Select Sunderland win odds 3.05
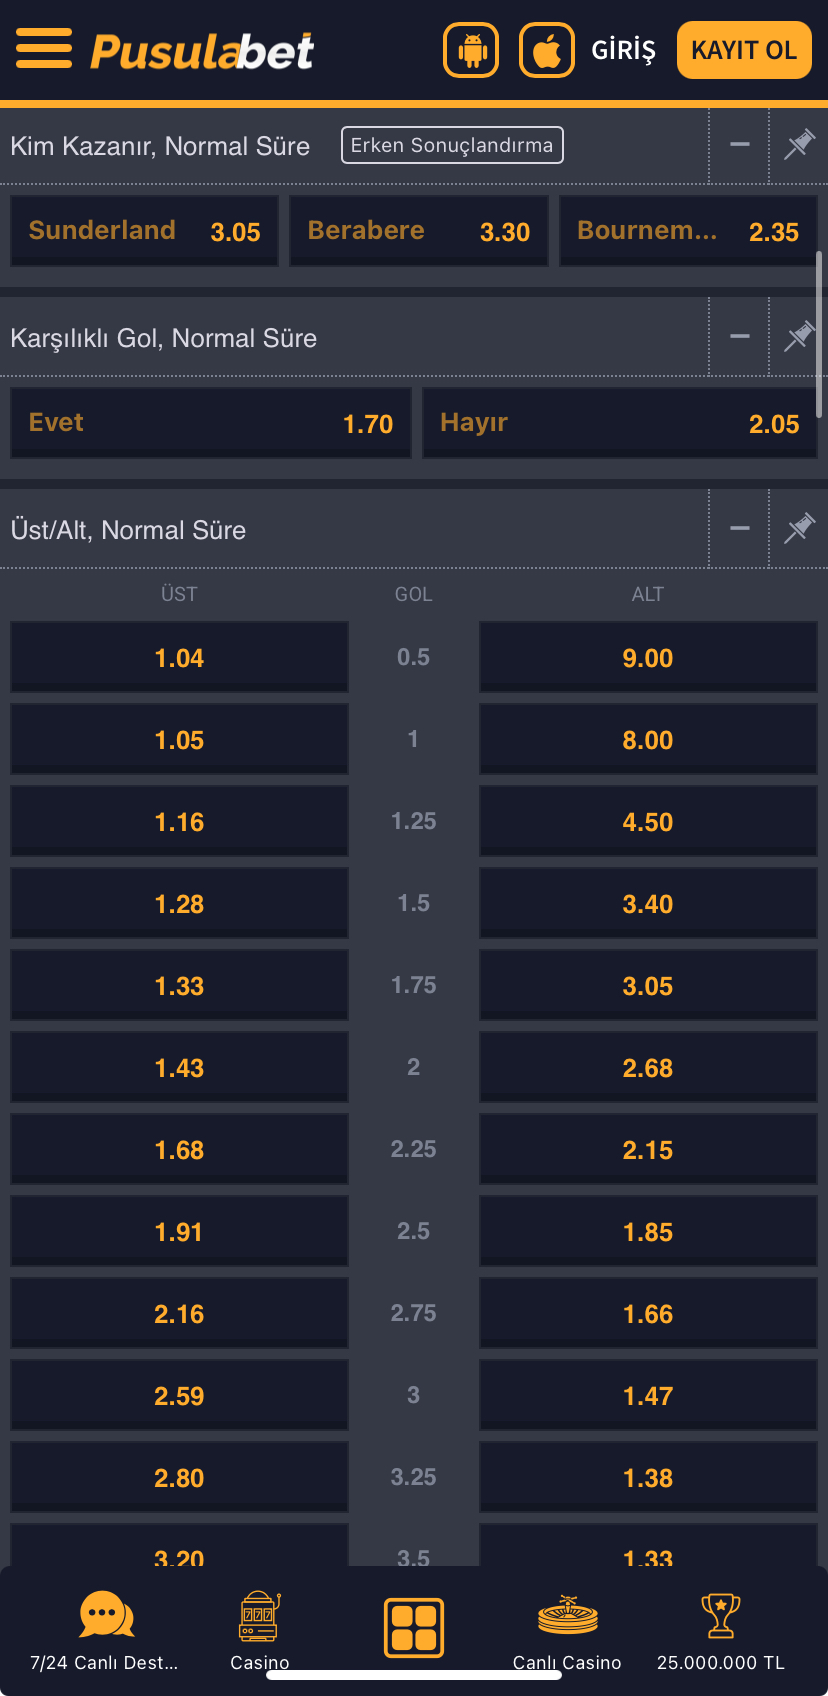Image resolution: width=828 pixels, height=1696 pixels. click(144, 231)
